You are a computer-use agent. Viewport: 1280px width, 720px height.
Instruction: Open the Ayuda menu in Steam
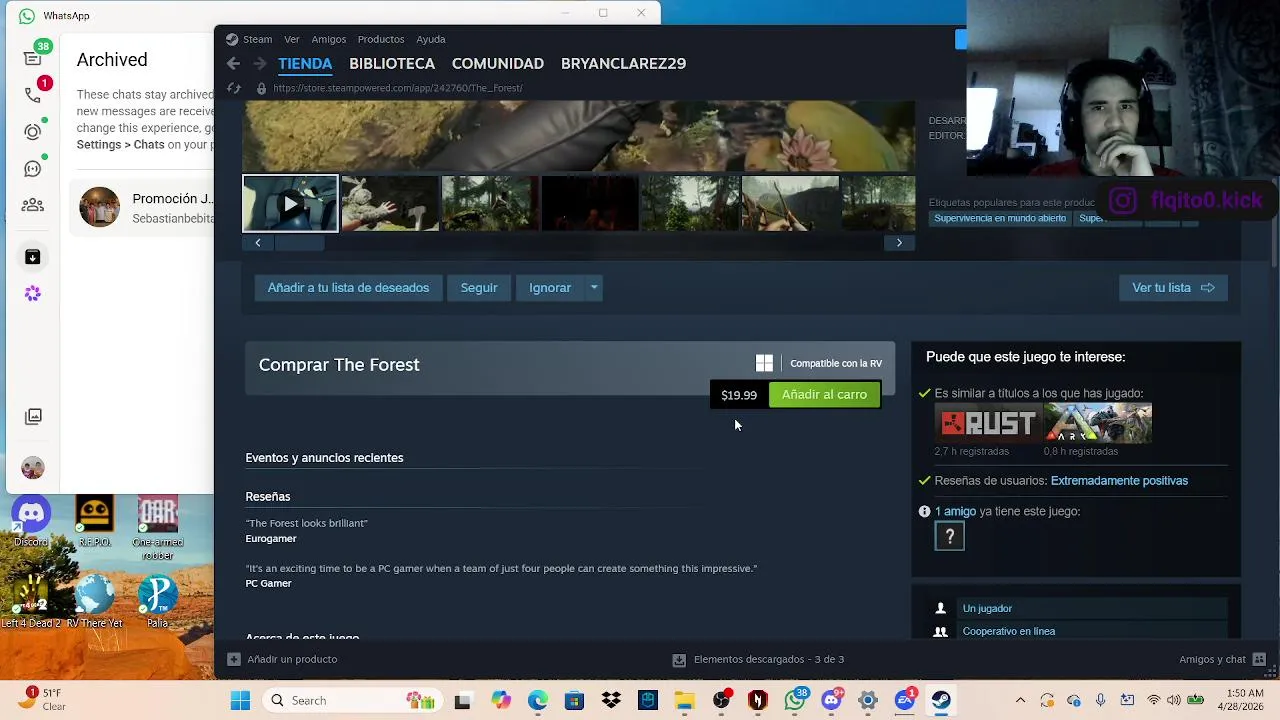coord(431,39)
